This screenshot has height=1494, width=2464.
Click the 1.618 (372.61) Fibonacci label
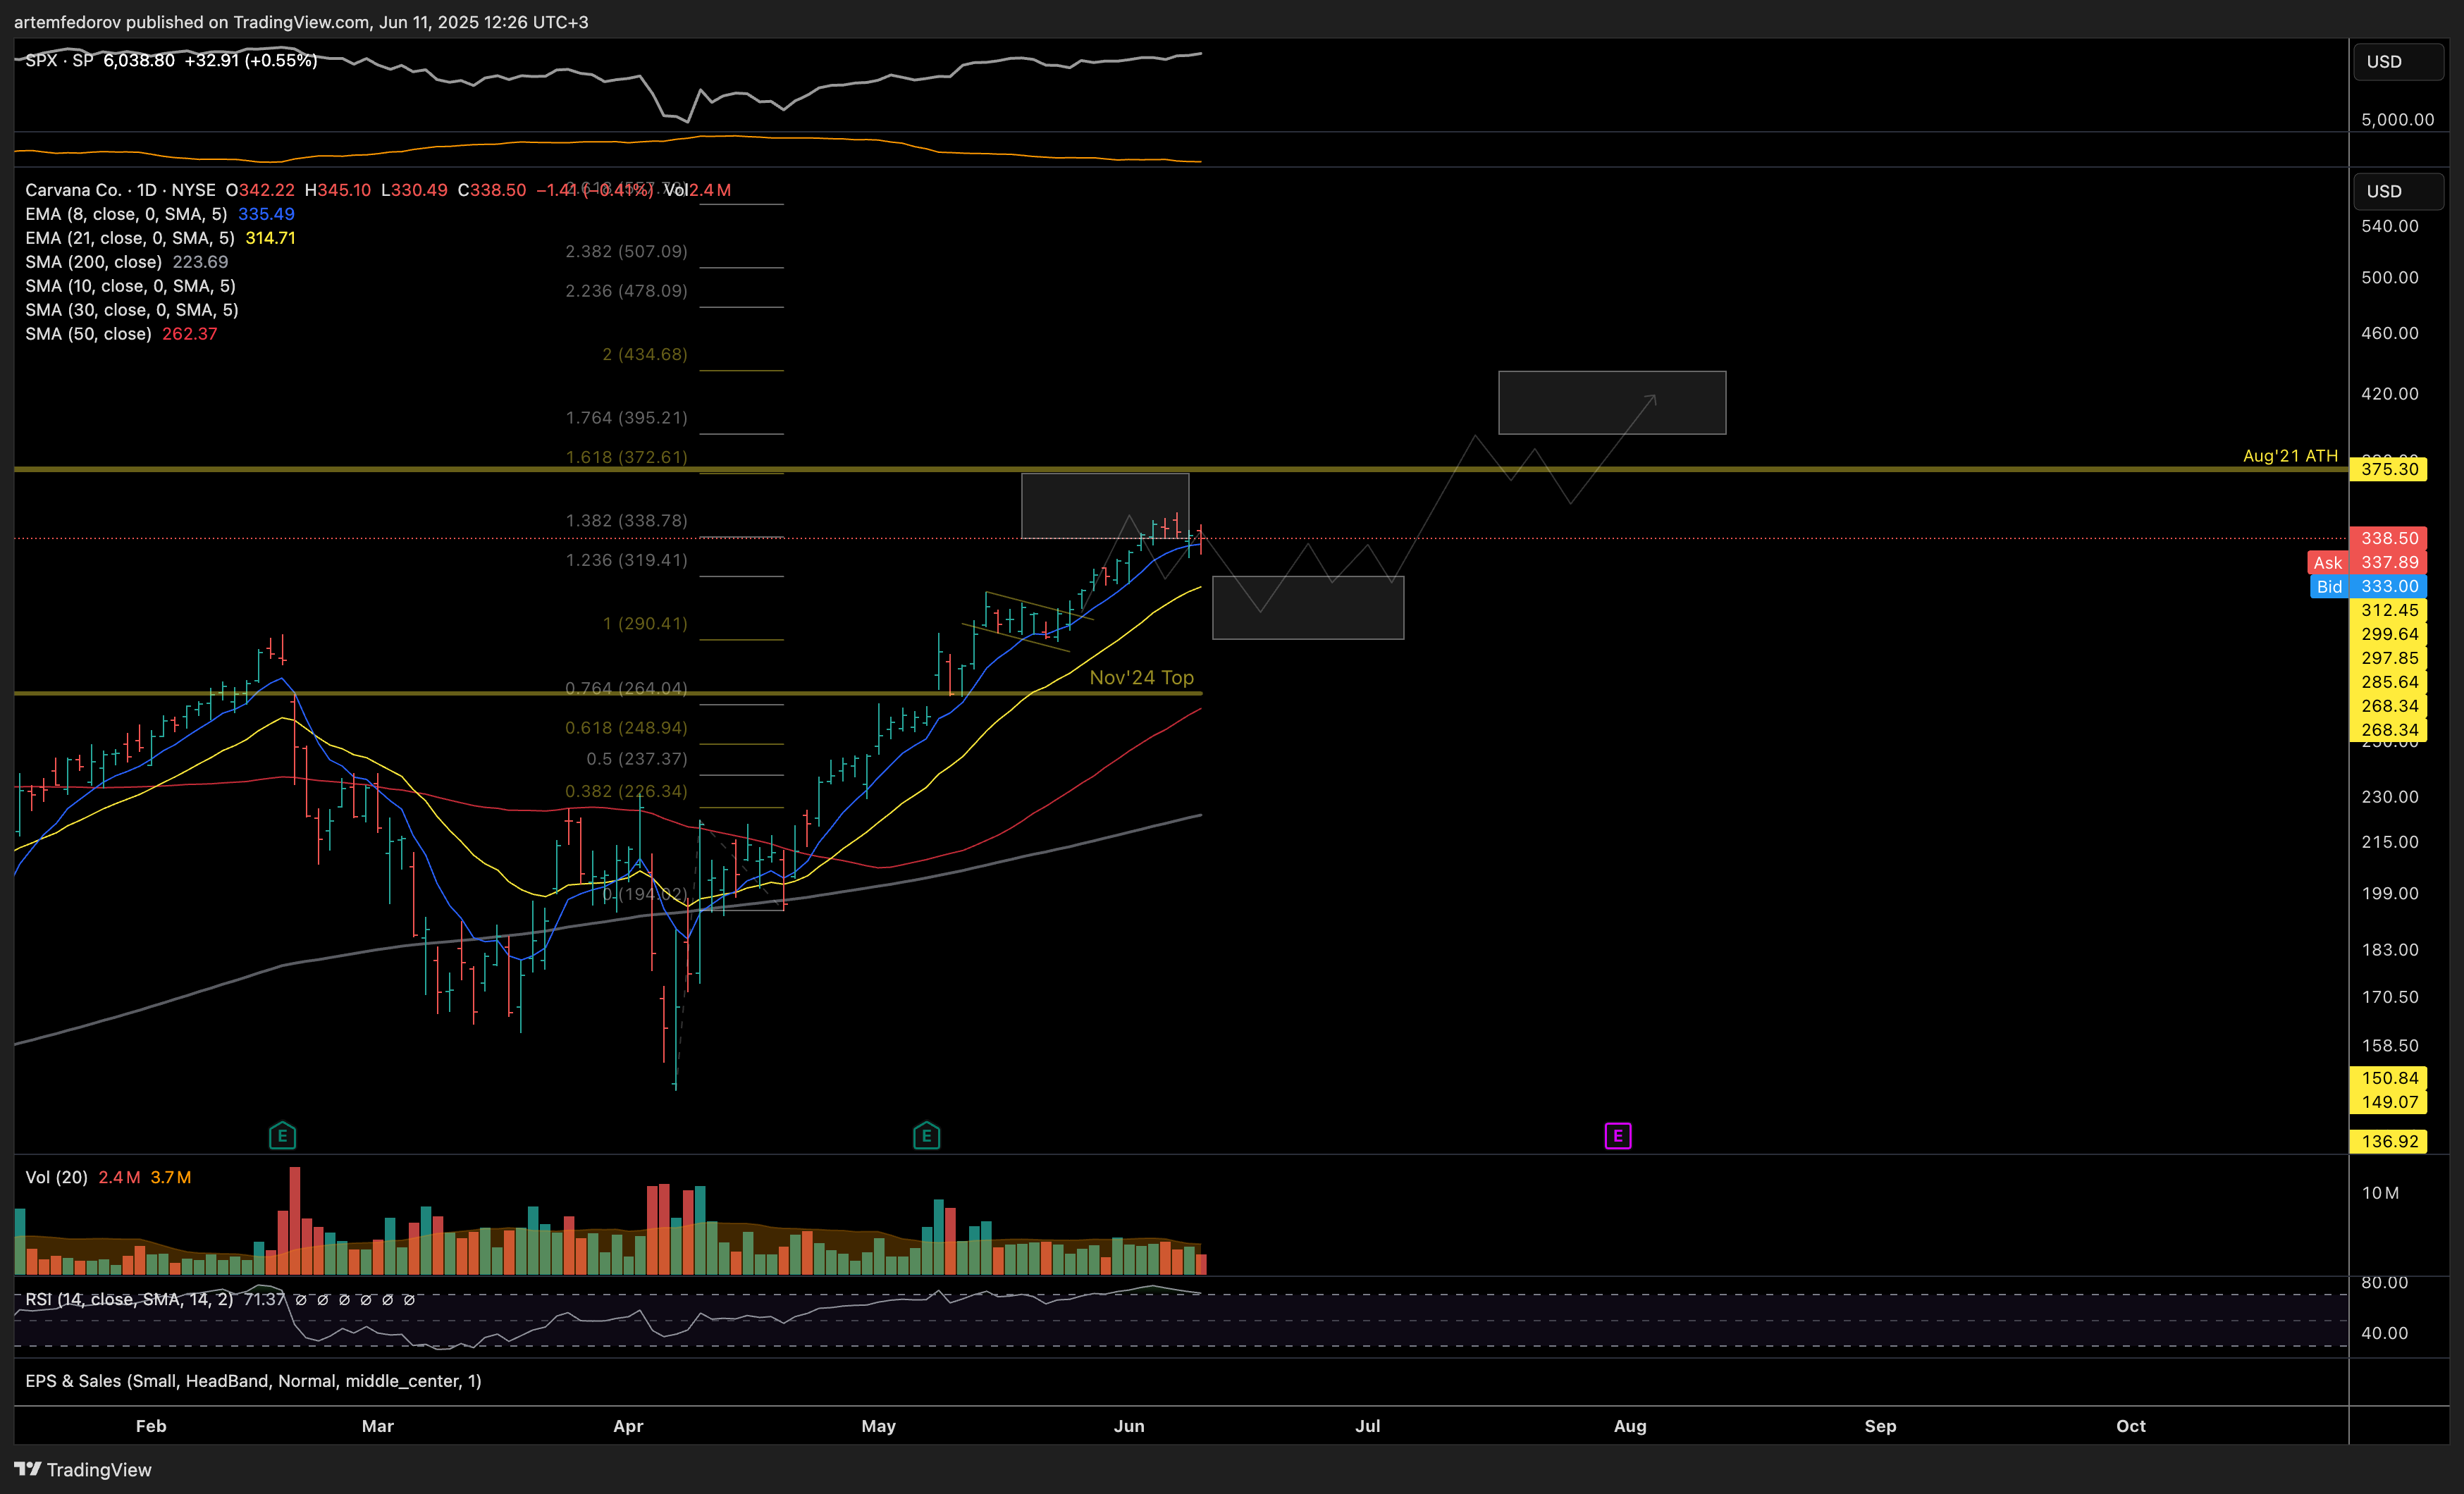[626, 457]
